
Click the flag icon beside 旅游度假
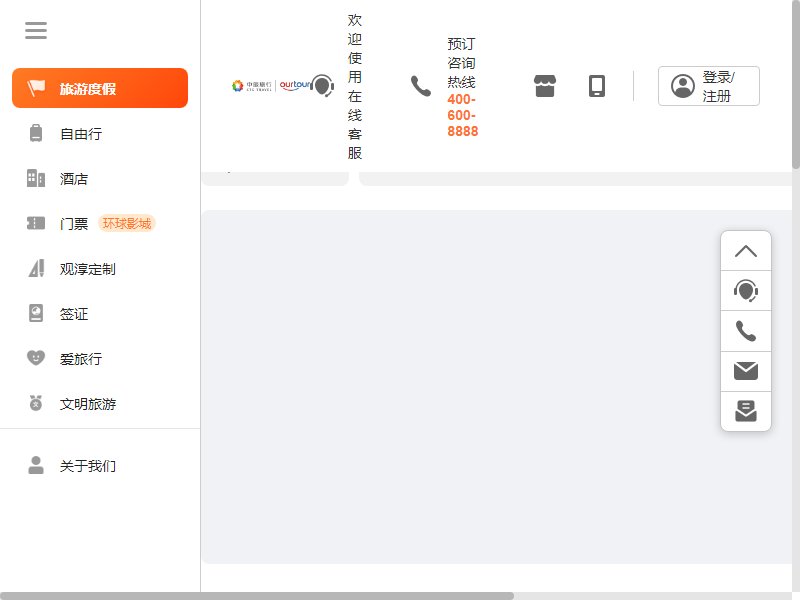tap(36, 88)
